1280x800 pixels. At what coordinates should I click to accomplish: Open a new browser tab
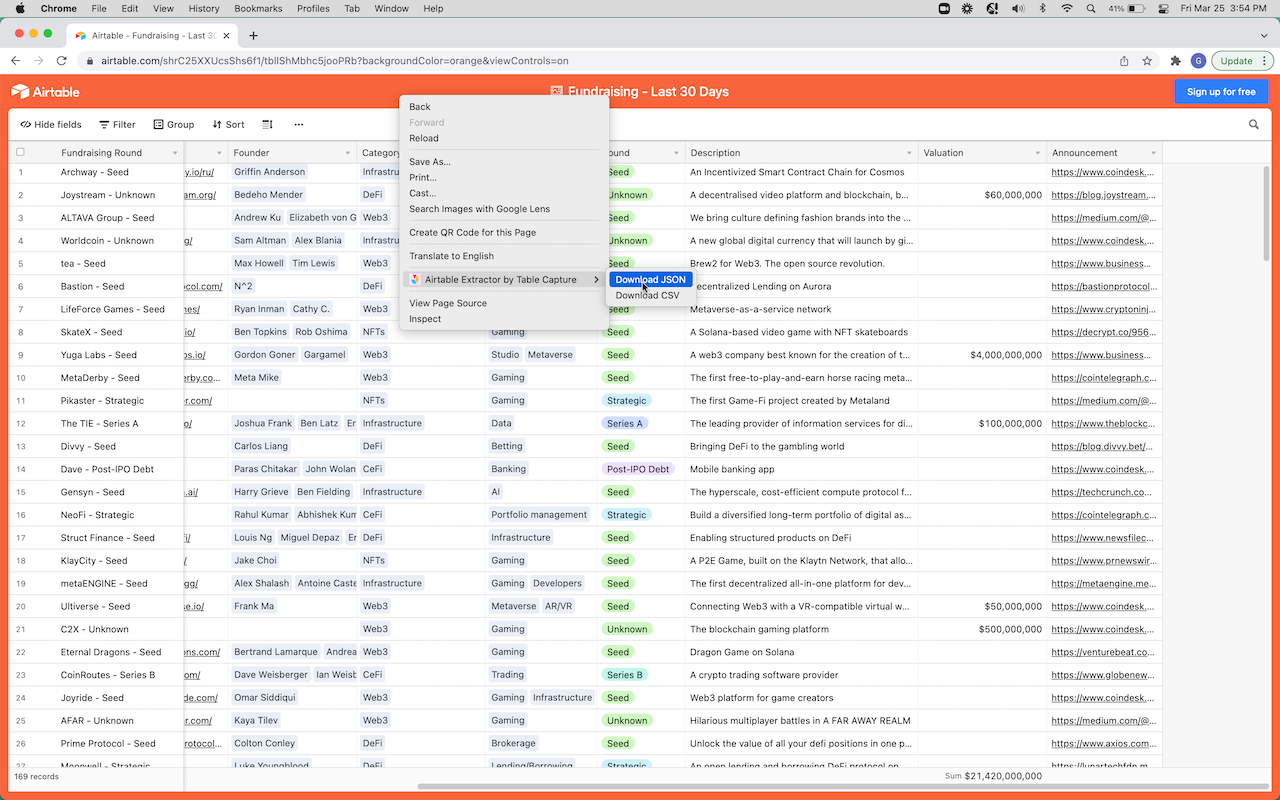click(x=253, y=35)
